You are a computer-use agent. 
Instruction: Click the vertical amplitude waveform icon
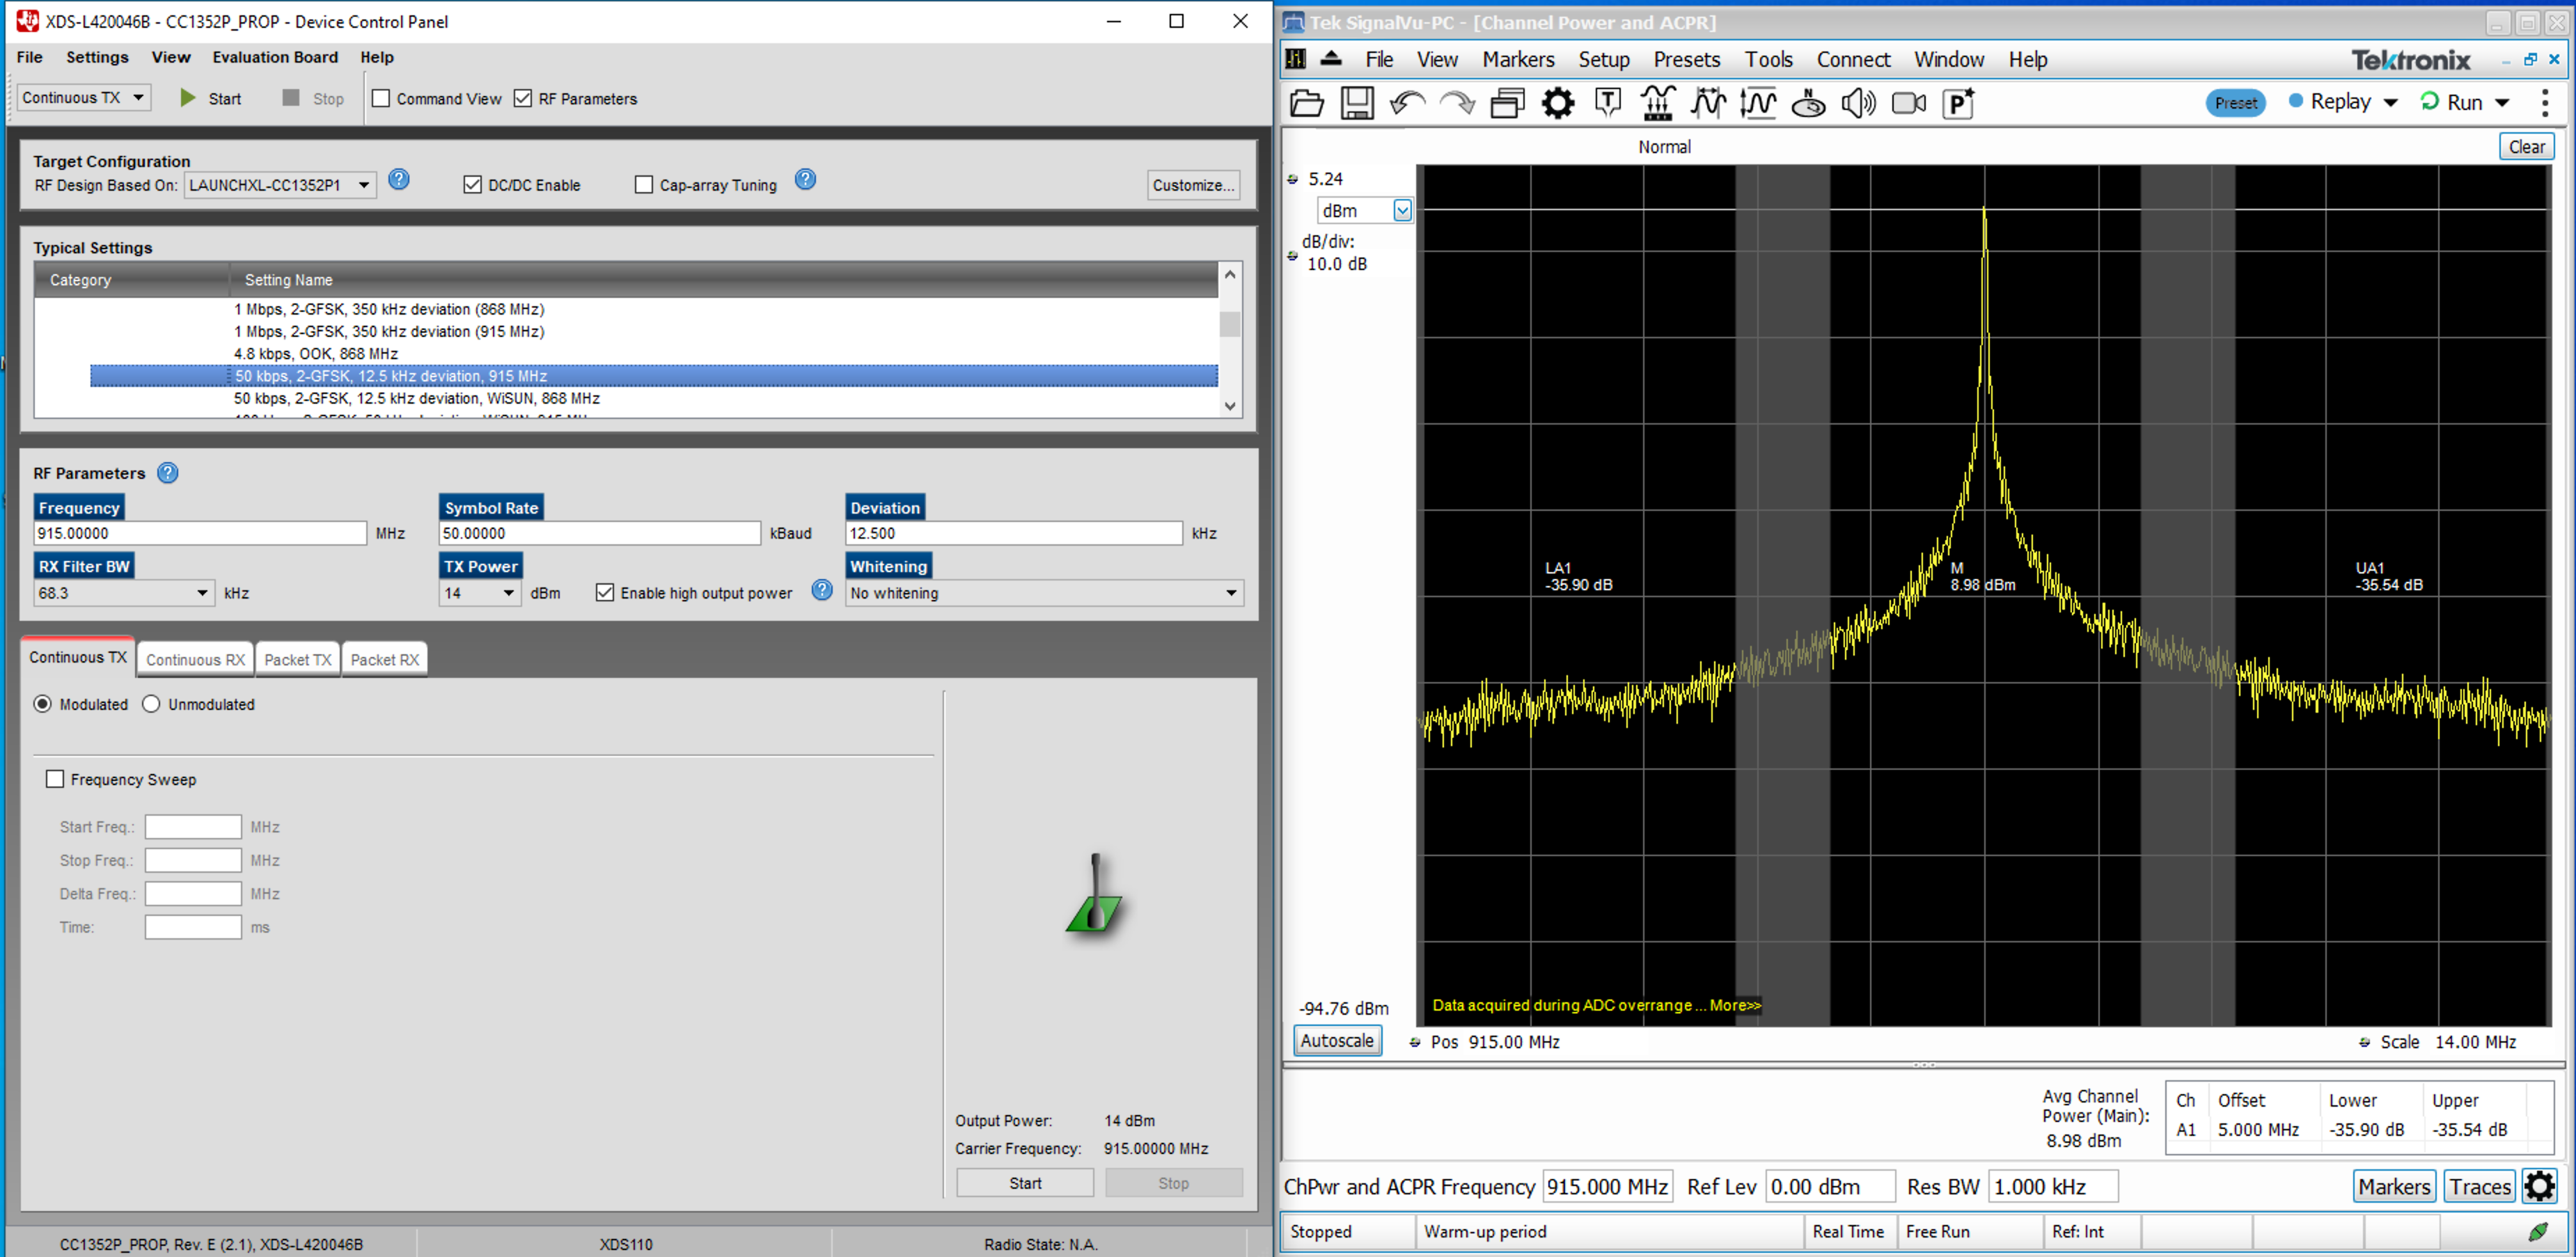pos(1758,103)
